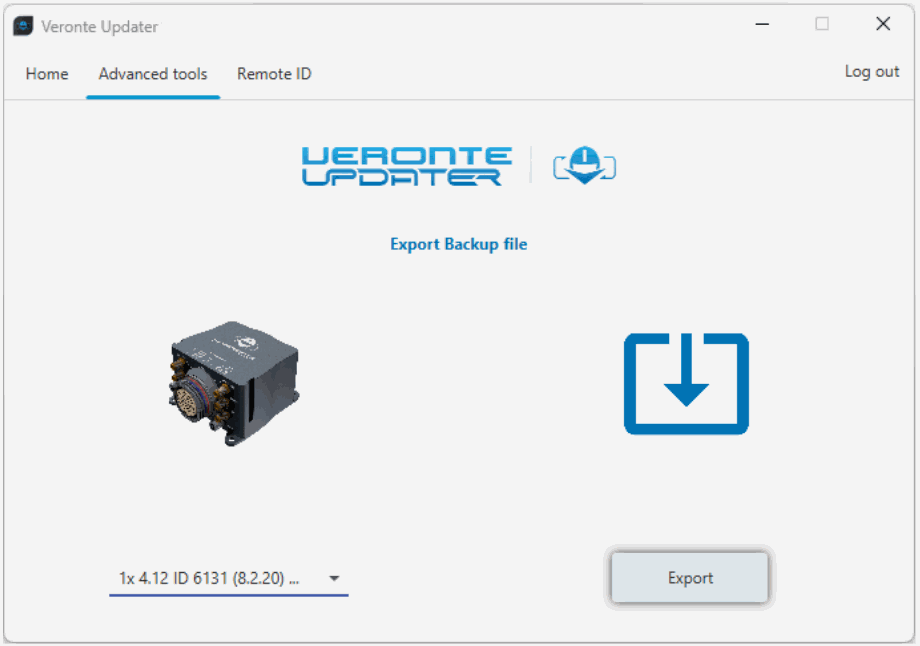
Task: Click the Veronte Updater wordmark logo
Action: (x=406, y=166)
